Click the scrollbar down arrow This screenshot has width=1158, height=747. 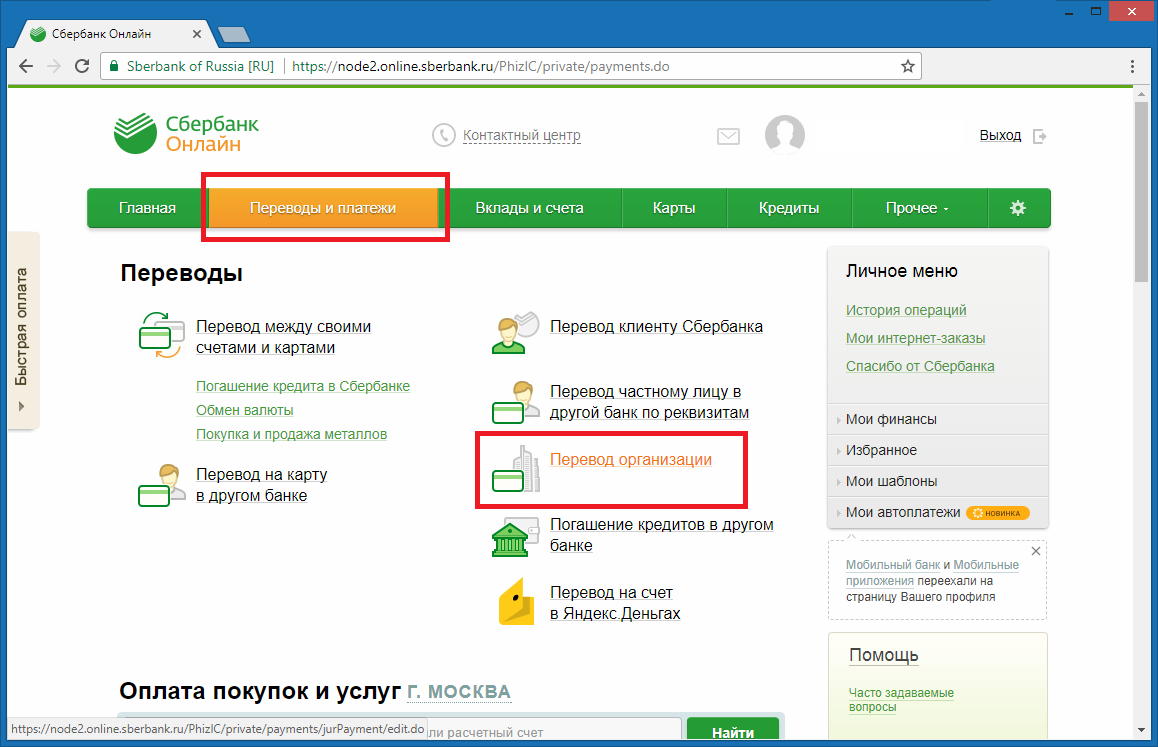[x=1141, y=730]
